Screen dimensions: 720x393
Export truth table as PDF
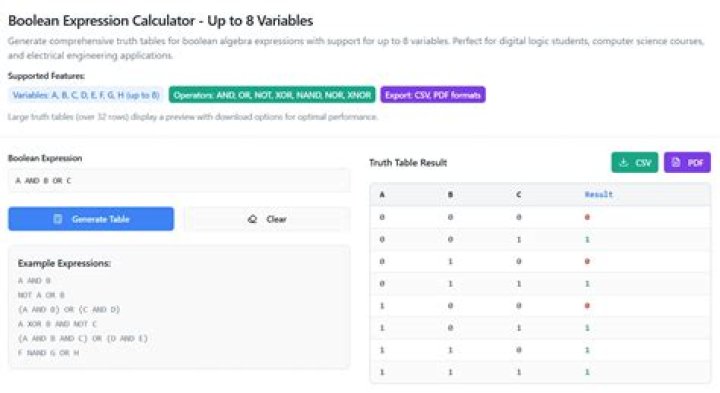point(687,163)
